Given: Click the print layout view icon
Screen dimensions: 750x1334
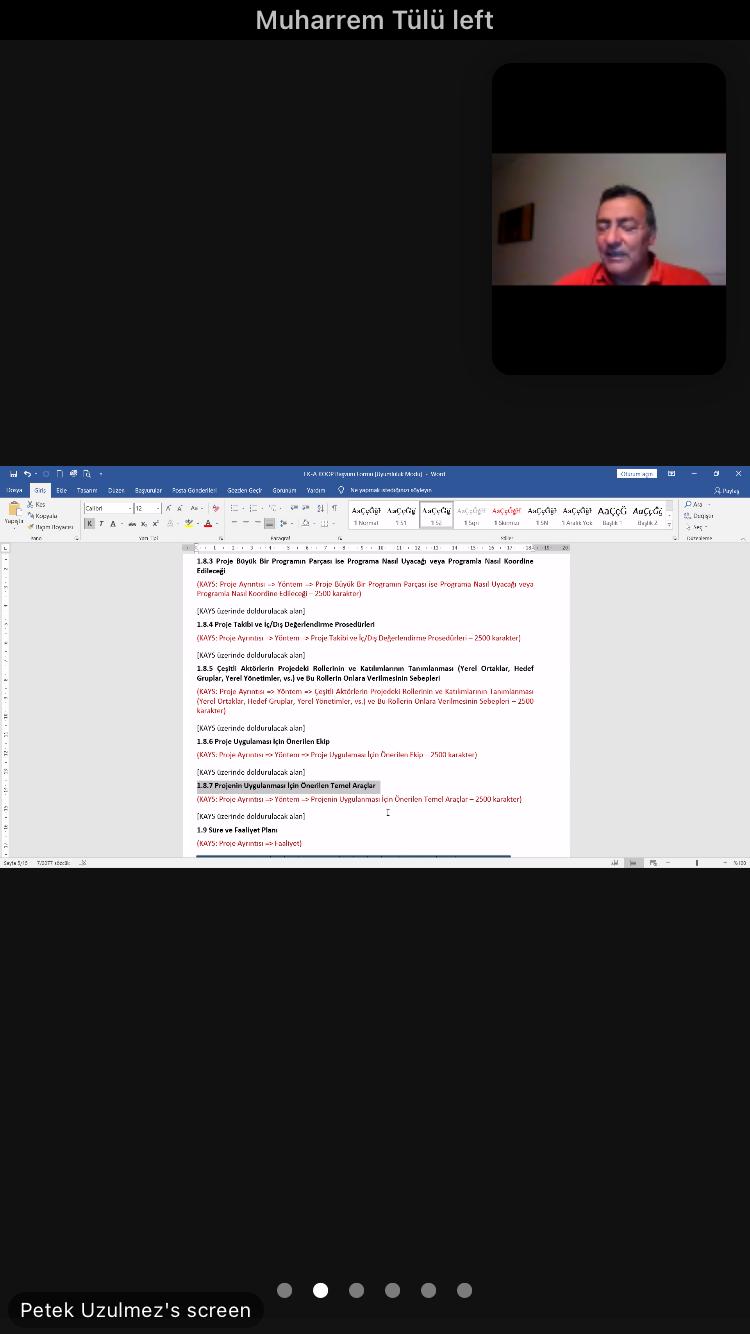Looking at the screenshot, I should [633, 862].
